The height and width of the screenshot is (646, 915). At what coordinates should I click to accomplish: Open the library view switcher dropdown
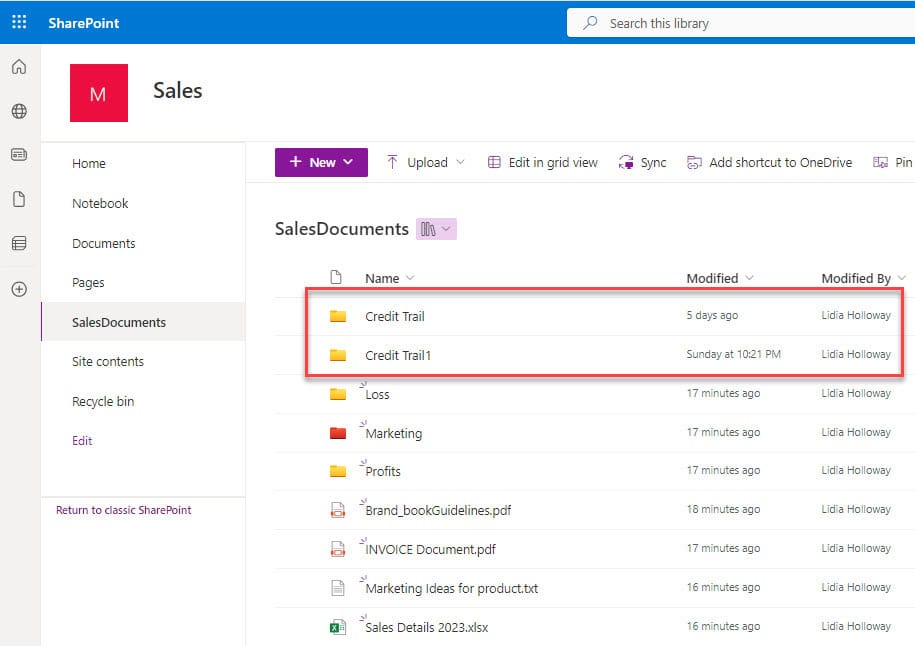436,229
